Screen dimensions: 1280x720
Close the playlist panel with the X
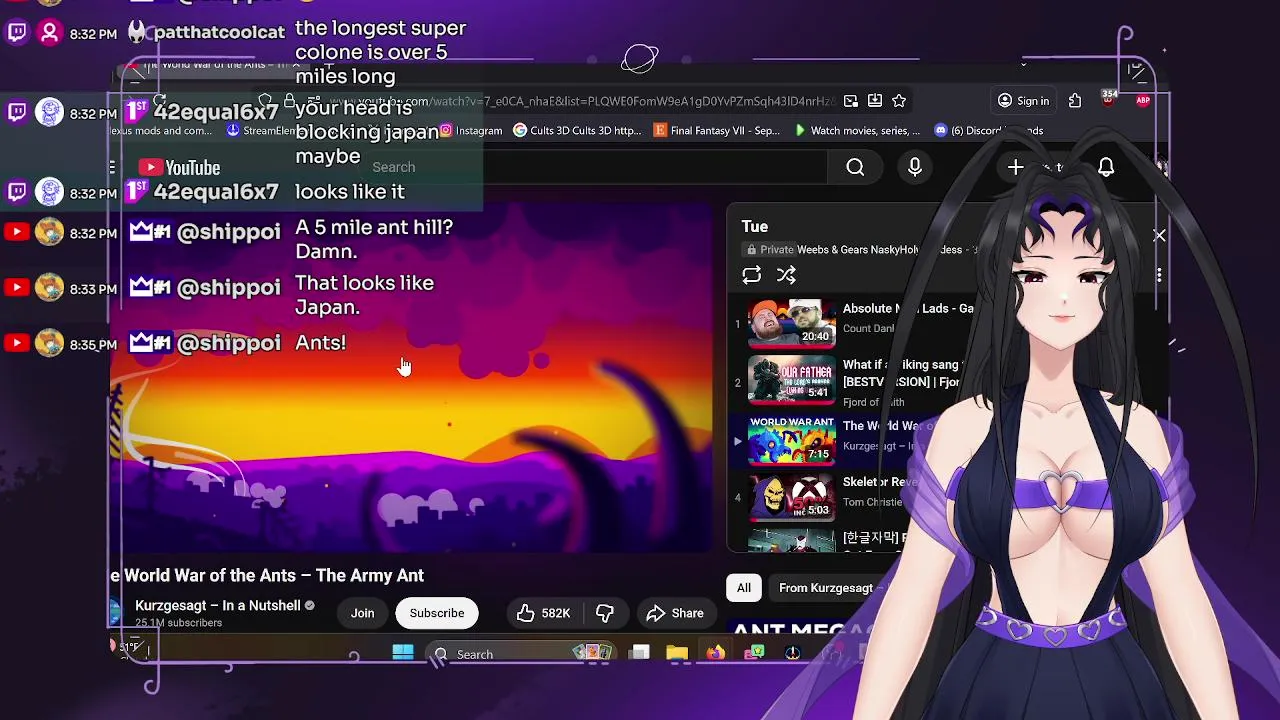pos(1159,236)
